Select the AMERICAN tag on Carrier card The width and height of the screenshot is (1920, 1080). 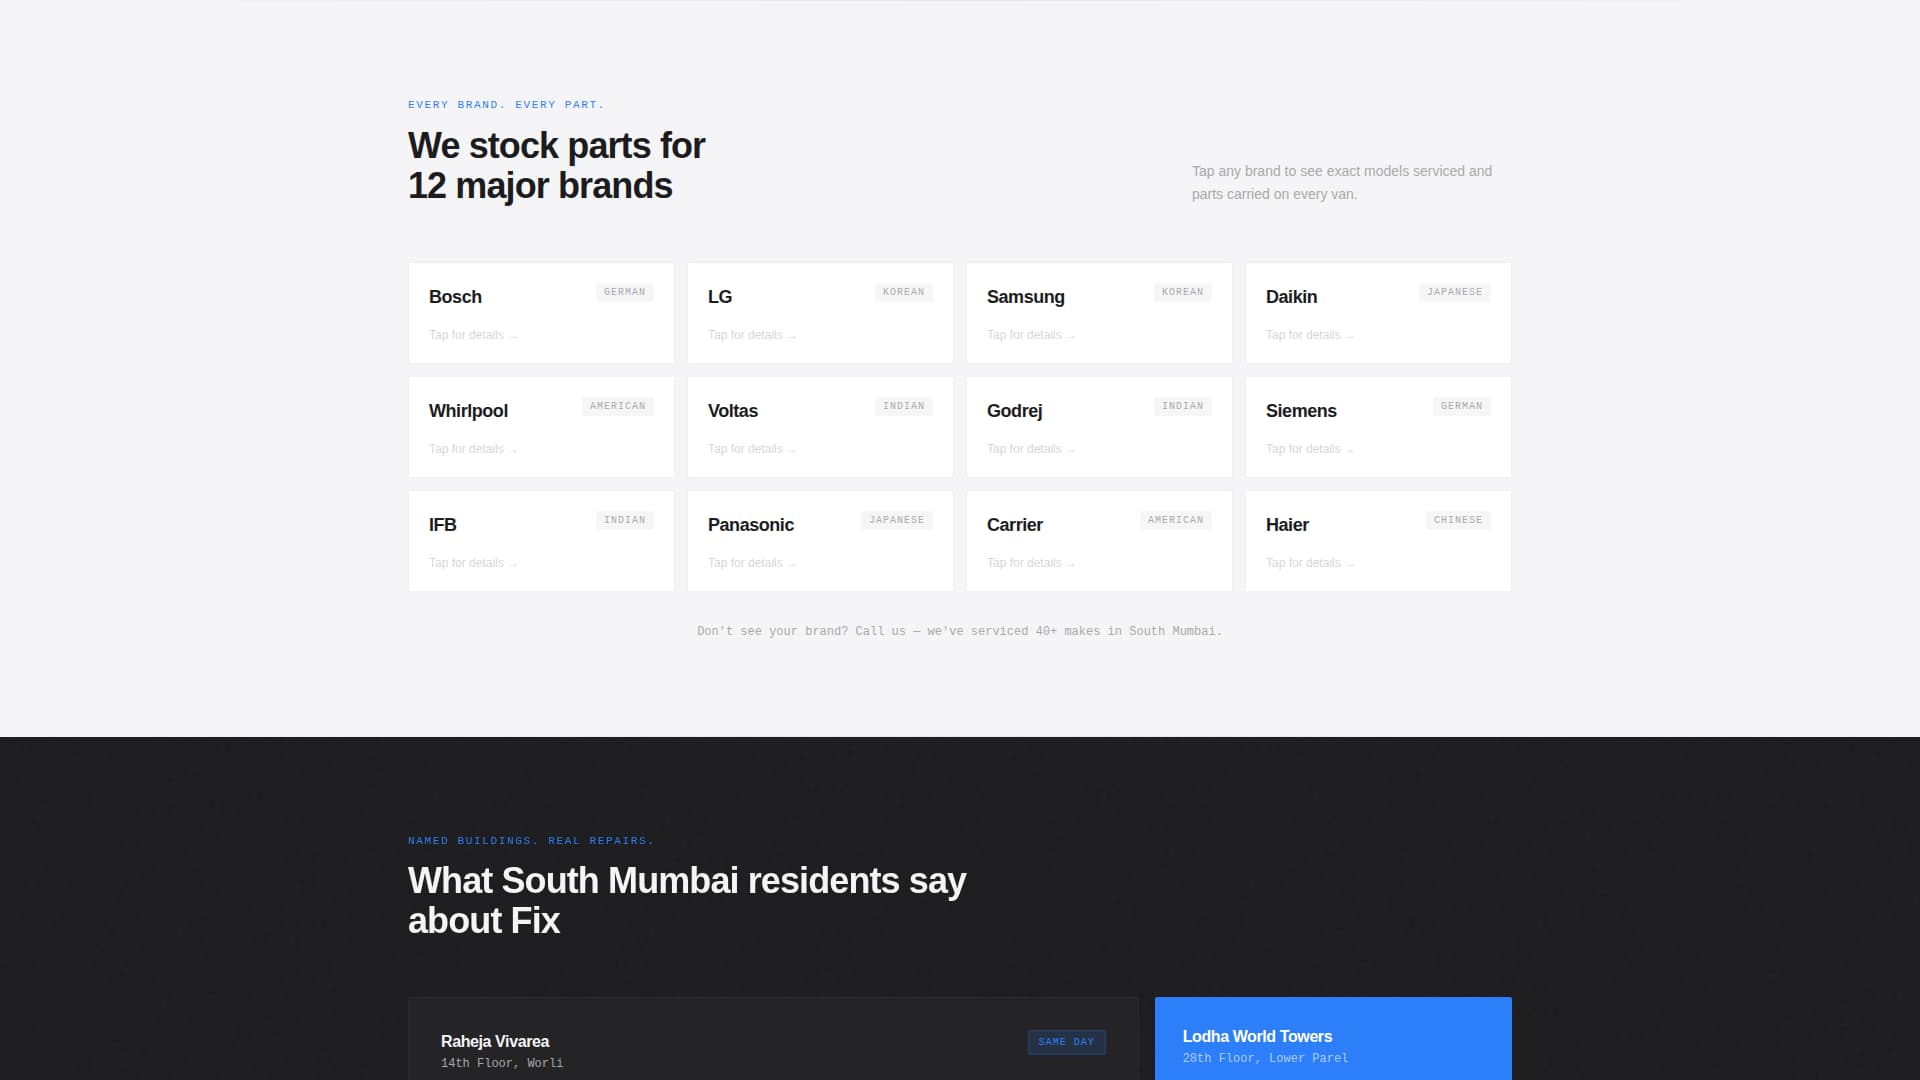(1176, 520)
